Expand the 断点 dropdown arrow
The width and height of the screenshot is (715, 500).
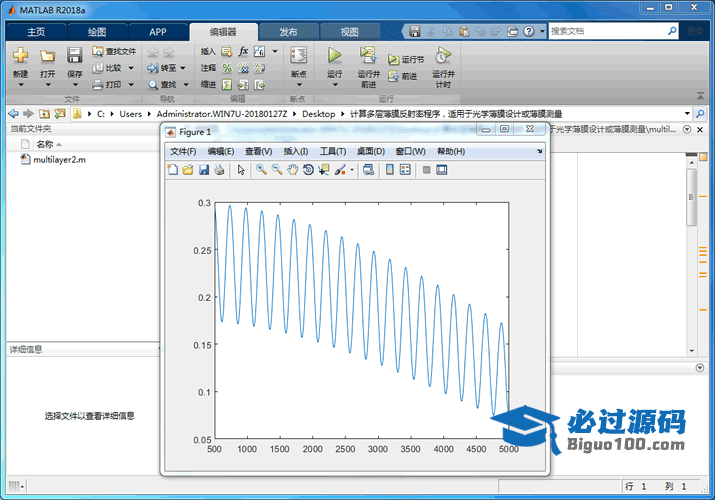299,85
